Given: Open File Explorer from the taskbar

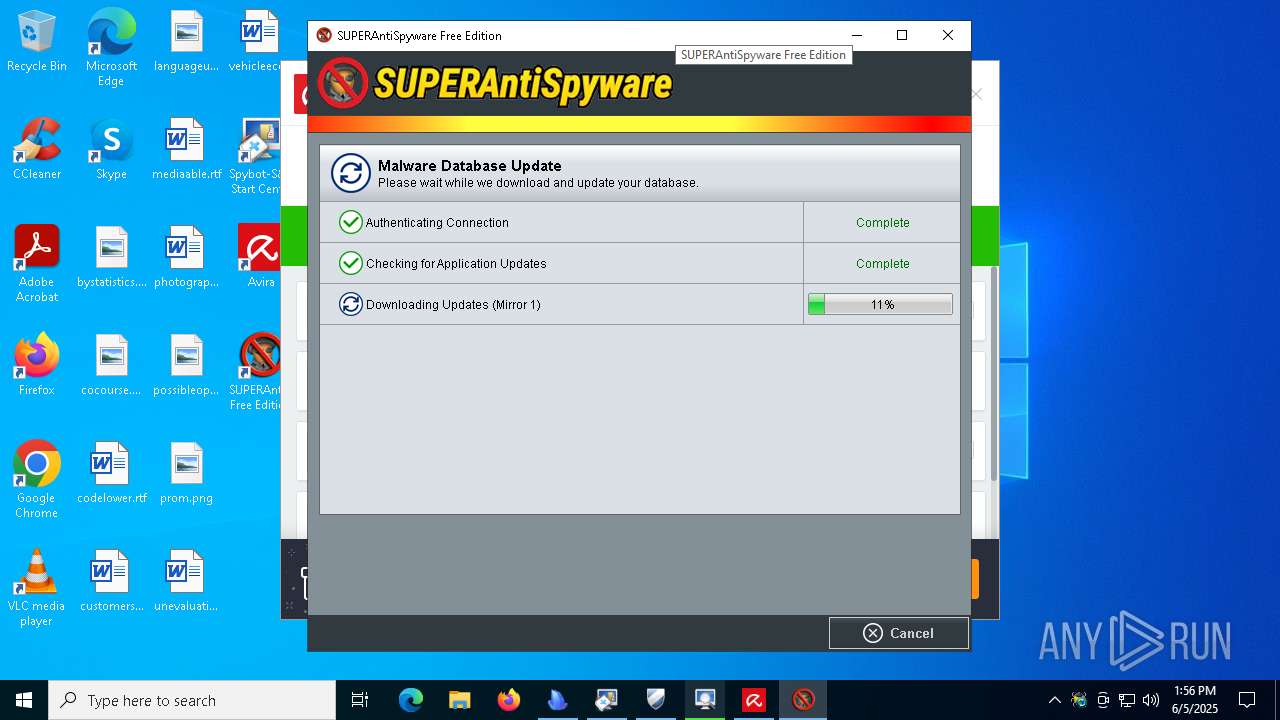Looking at the screenshot, I should pyautogui.click(x=459, y=700).
